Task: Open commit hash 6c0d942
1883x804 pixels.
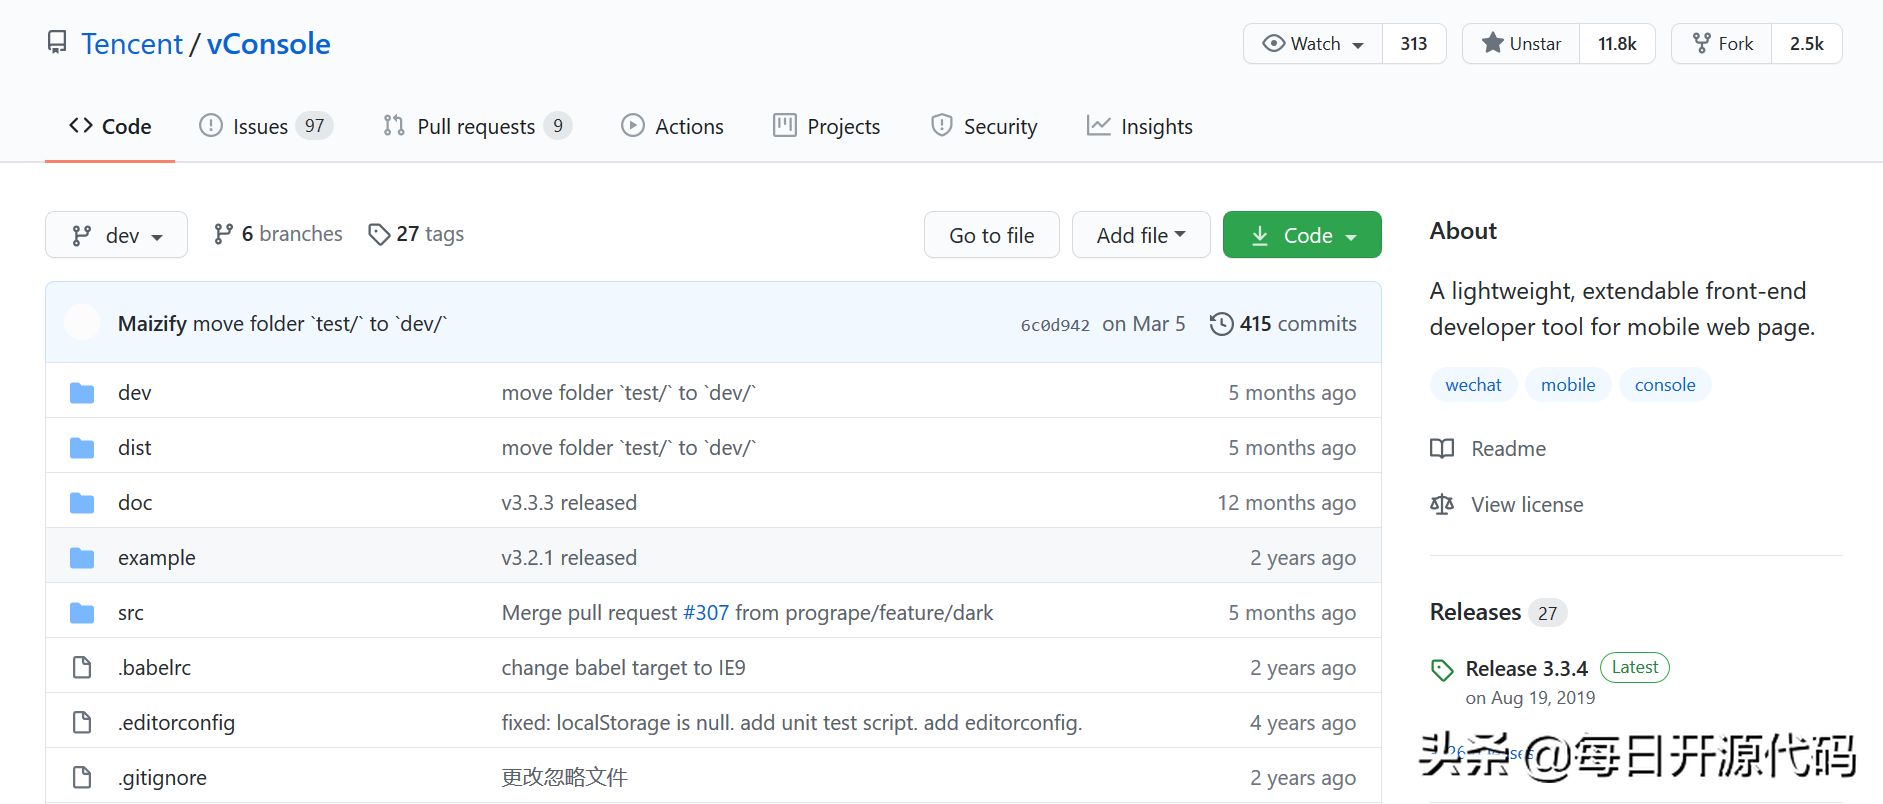Action: 1055,325
